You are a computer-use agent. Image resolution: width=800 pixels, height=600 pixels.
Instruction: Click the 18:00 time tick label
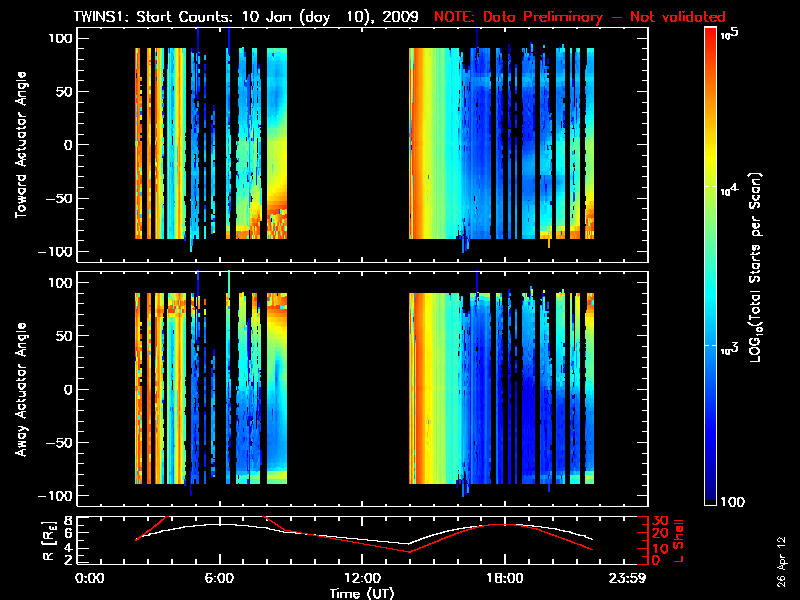504,578
